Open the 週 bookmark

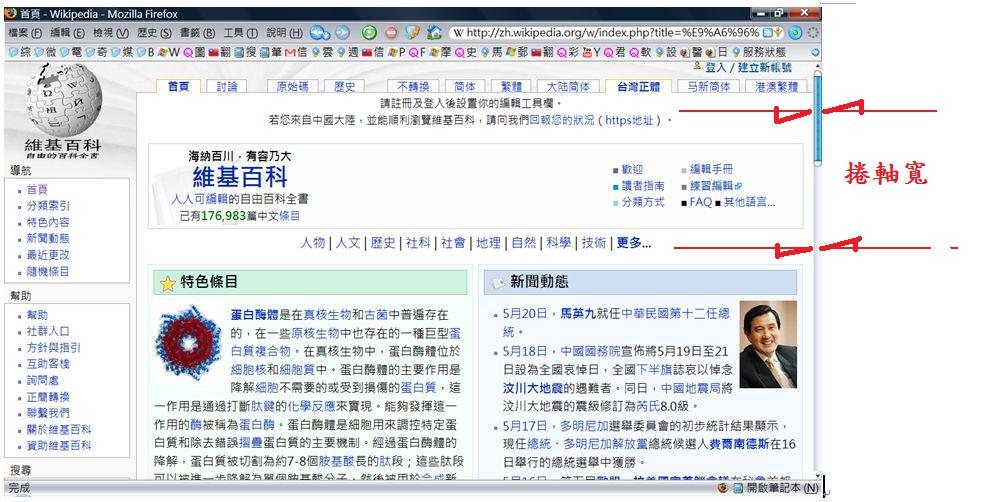point(347,52)
